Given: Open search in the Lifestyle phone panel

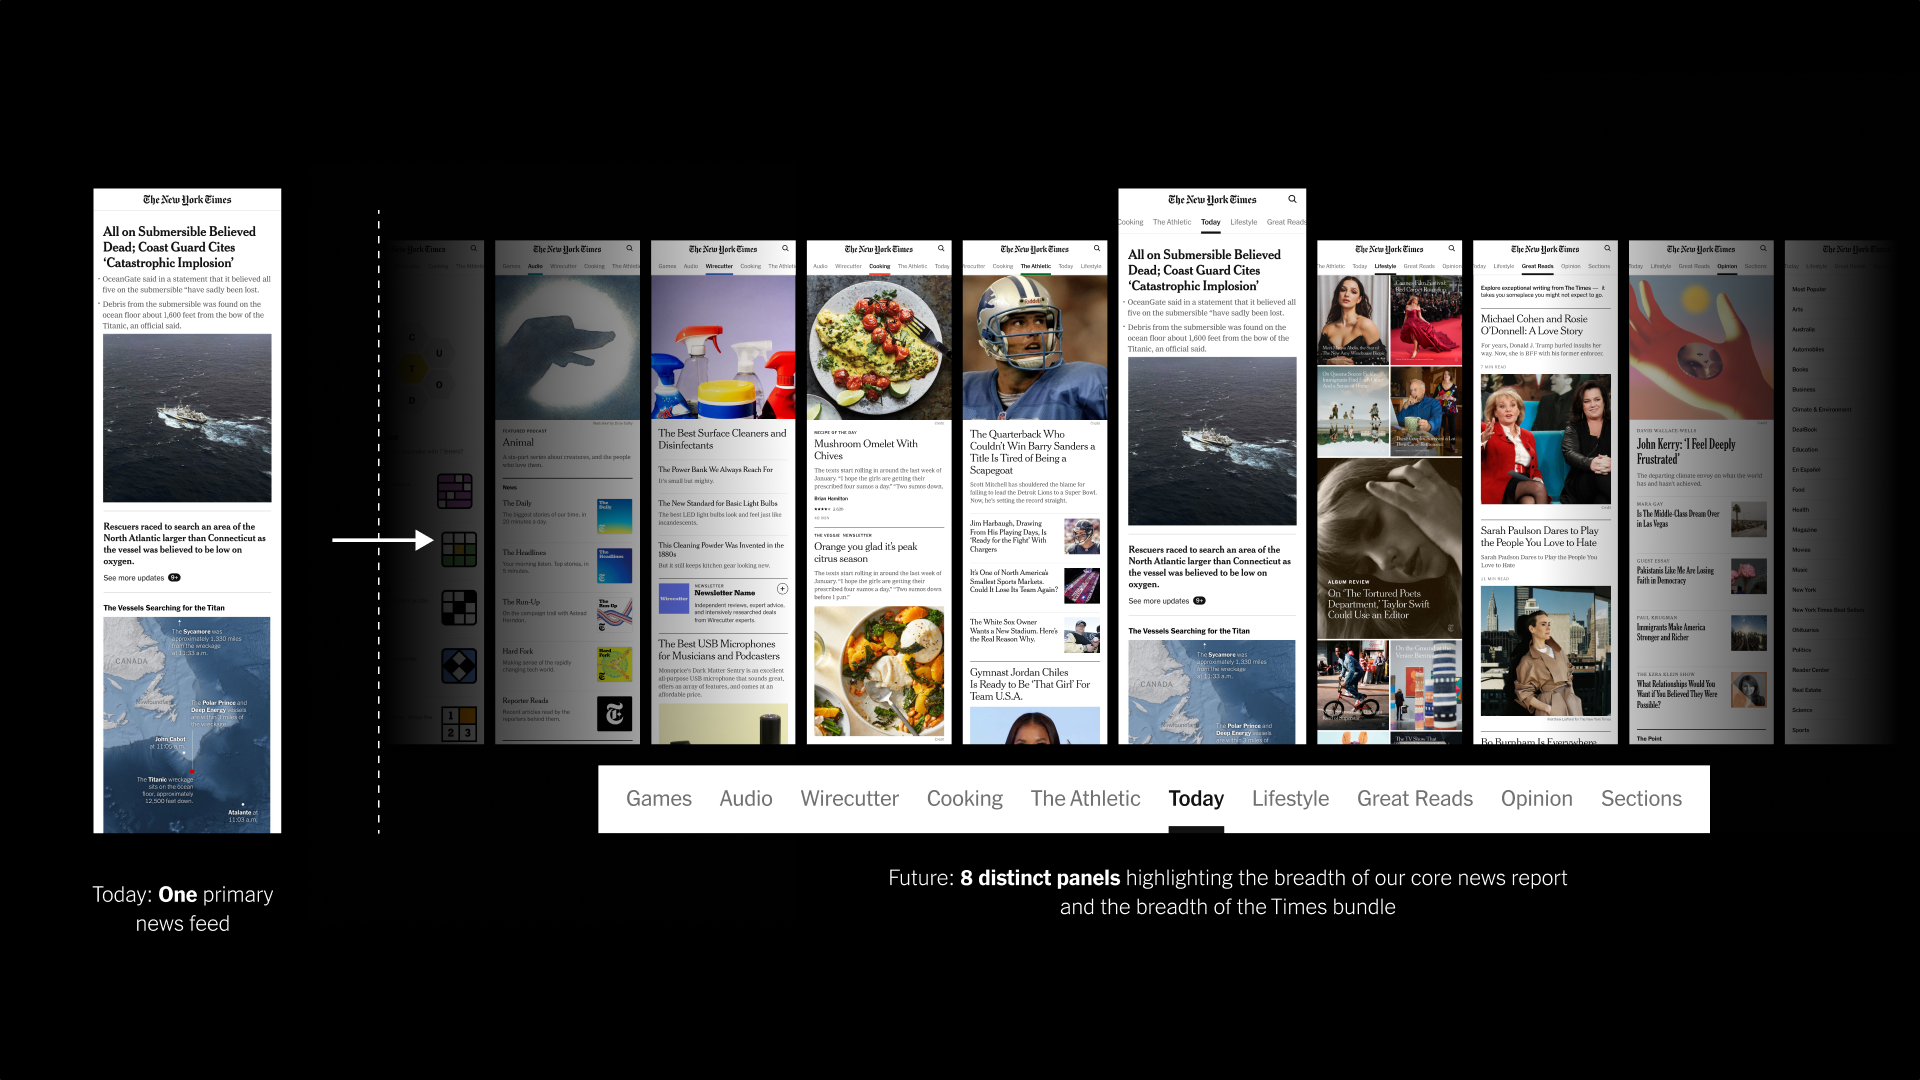Looking at the screenshot, I should tap(1452, 248).
